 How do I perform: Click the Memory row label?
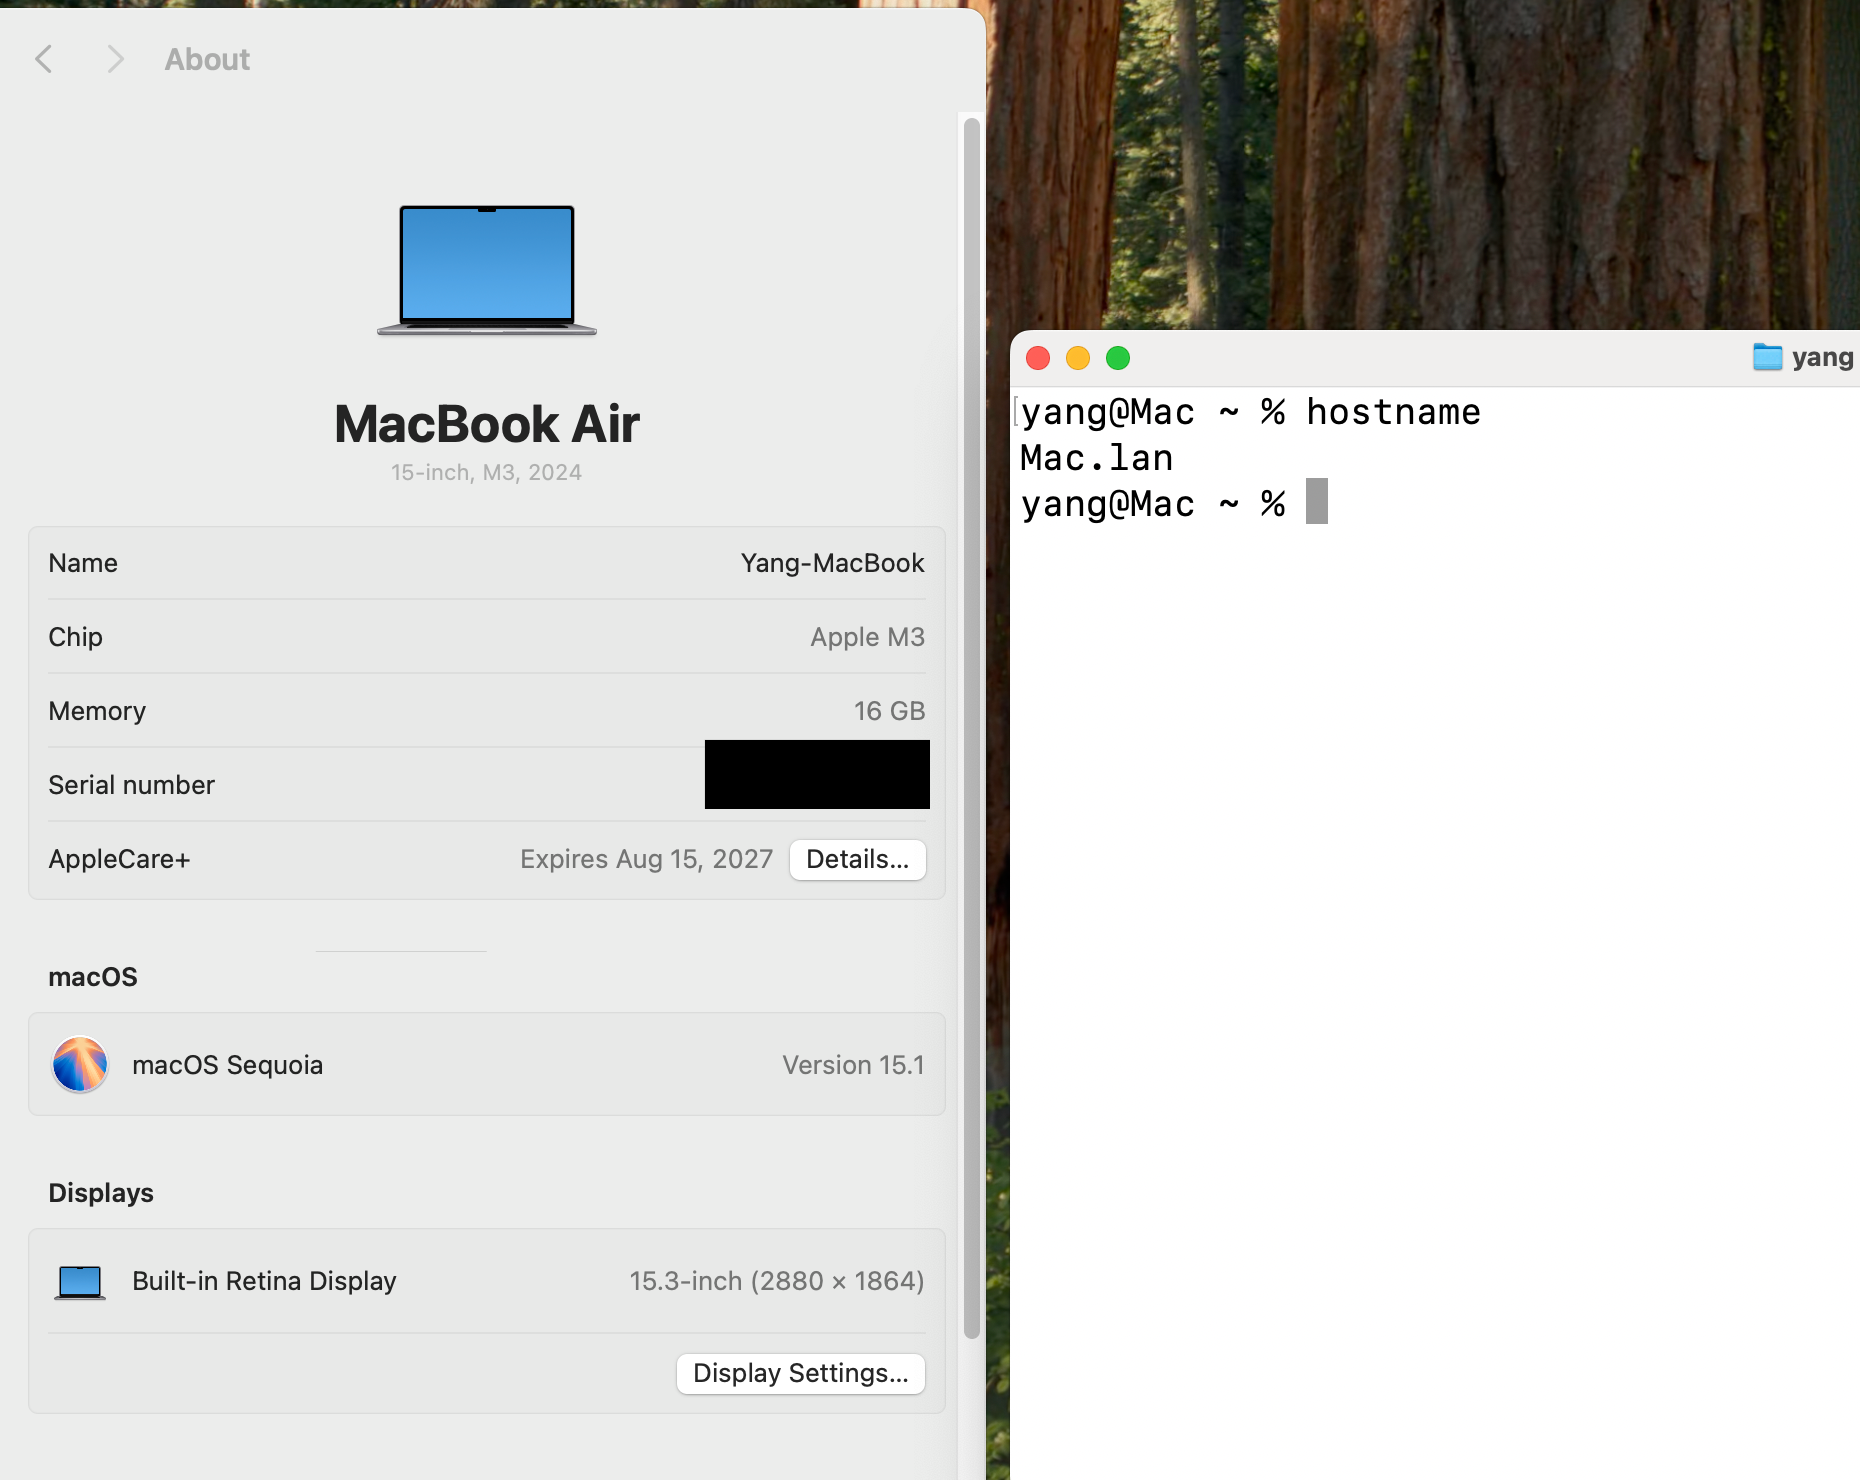coord(97,711)
